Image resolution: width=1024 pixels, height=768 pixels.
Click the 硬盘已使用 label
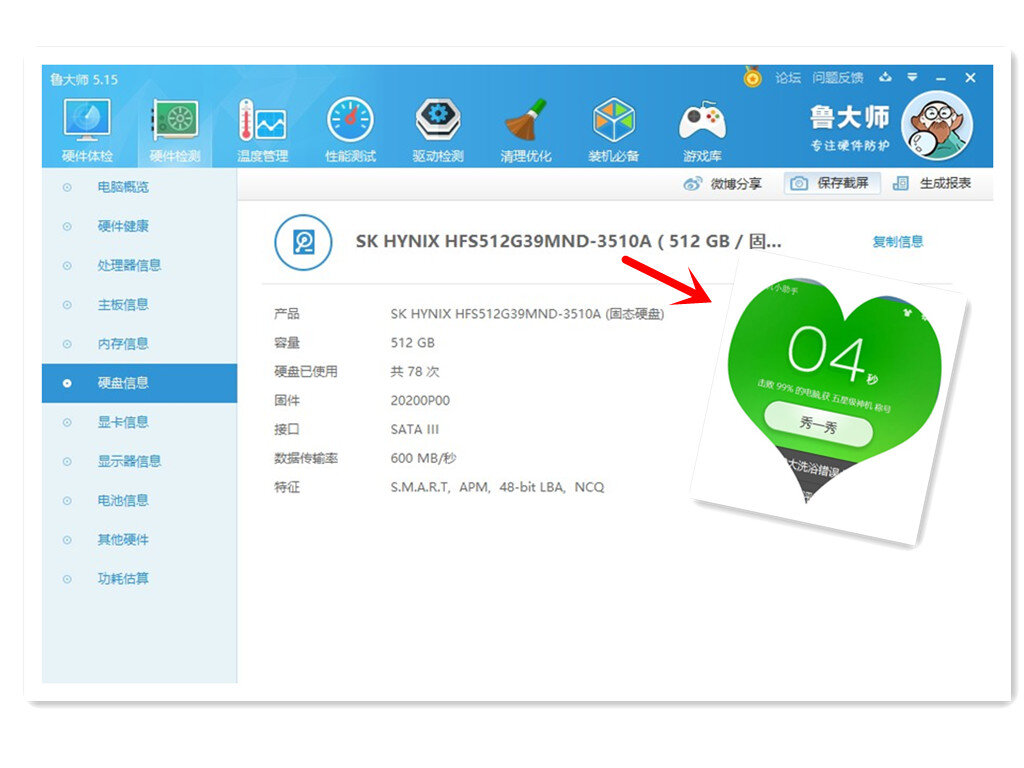click(306, 372)
